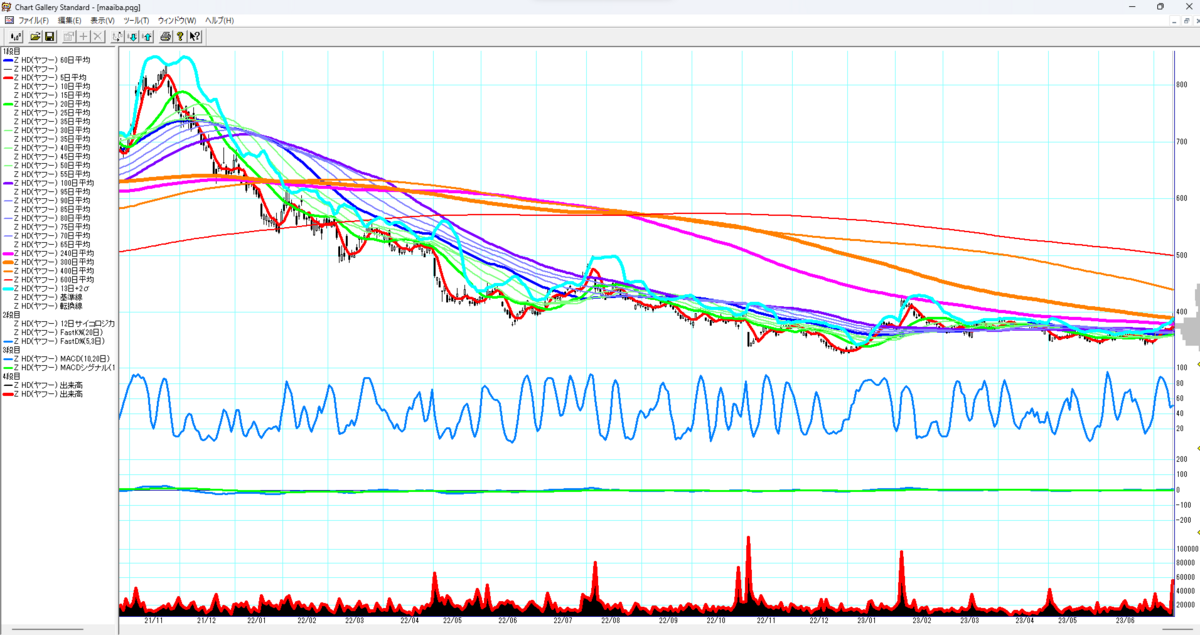
Task: Click the red swatch of the last 出来高 entry
Action: tap(8, 394)
